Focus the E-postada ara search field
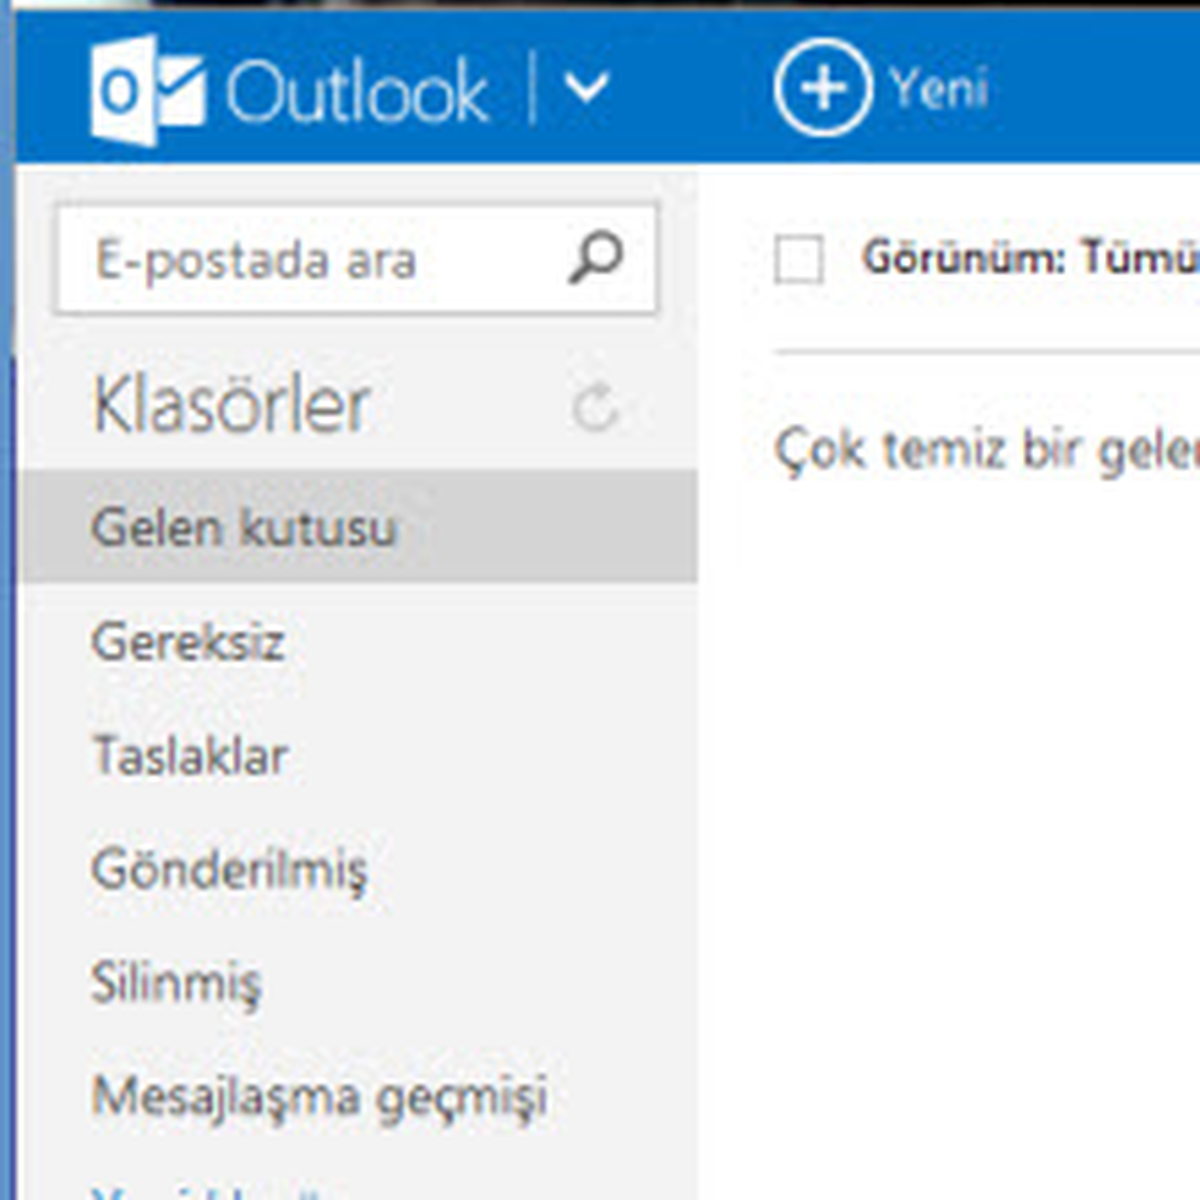 point(356,260)
